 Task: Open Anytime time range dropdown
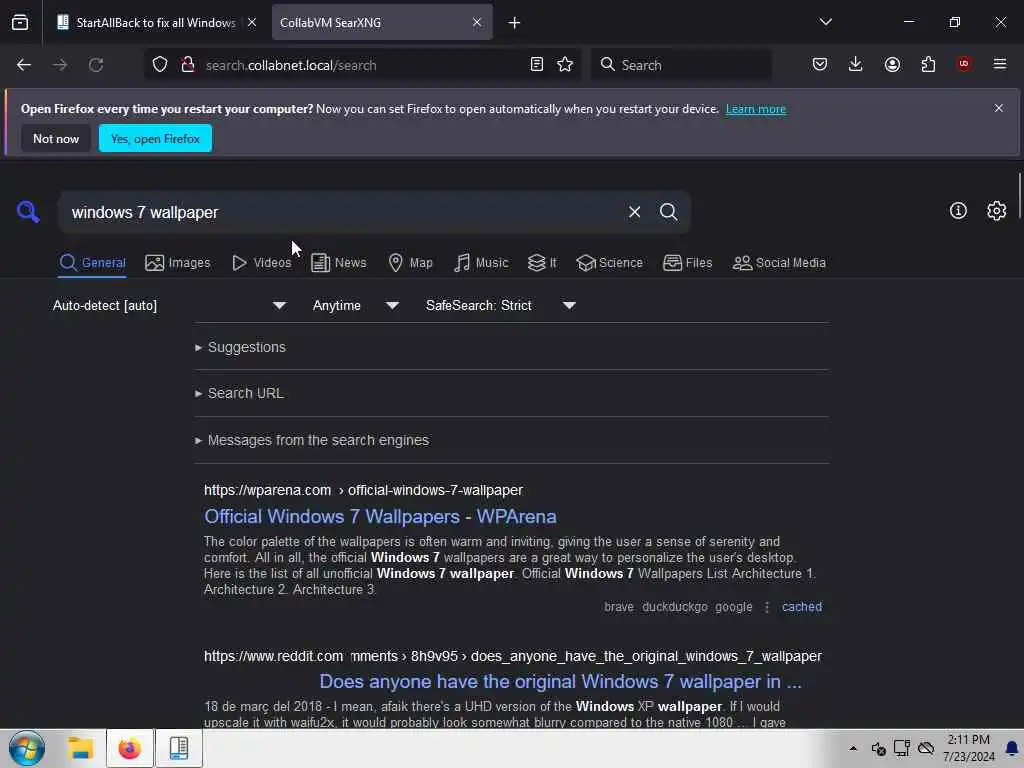(x=355, y=305)
